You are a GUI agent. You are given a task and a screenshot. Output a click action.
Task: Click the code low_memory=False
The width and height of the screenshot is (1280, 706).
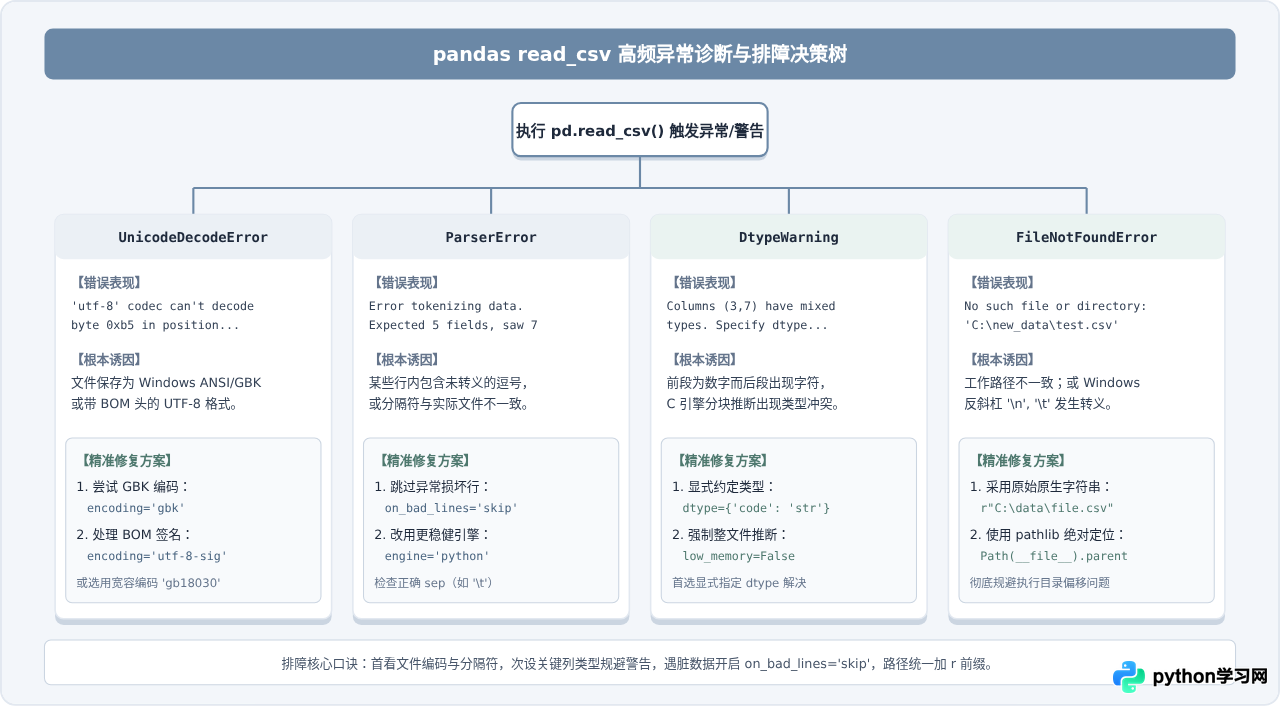coord(738,556)
